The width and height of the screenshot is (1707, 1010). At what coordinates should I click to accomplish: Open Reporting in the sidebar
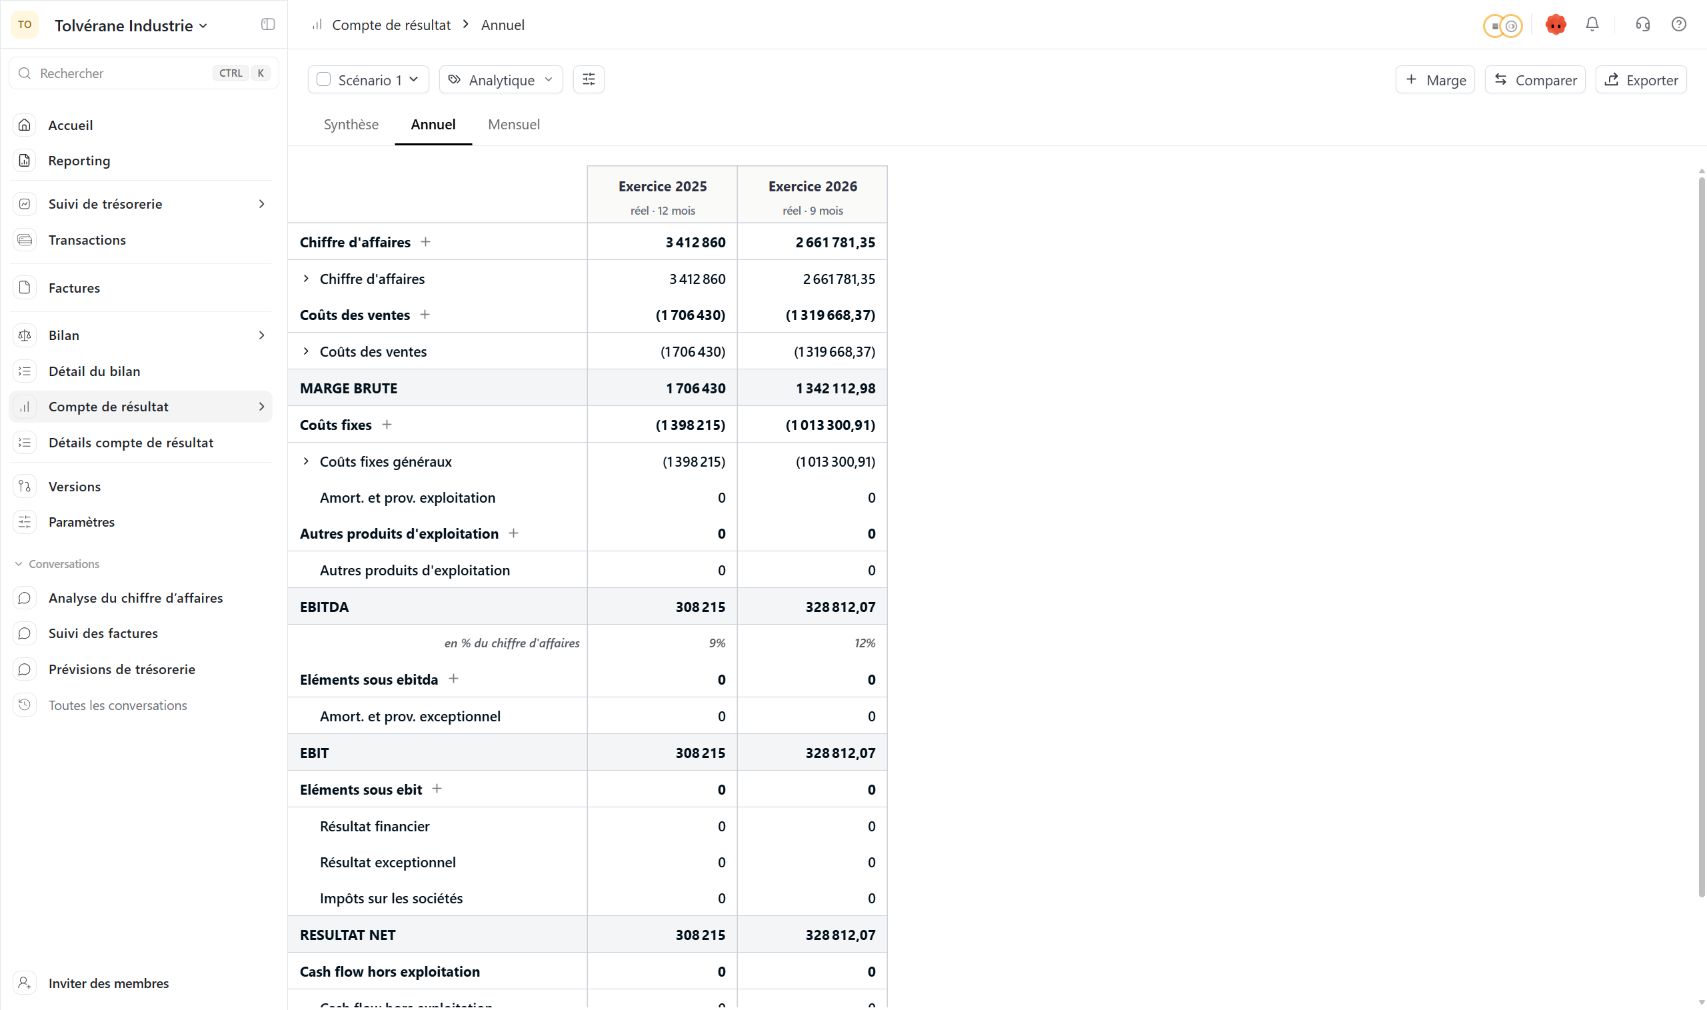(x=141, y=161)
